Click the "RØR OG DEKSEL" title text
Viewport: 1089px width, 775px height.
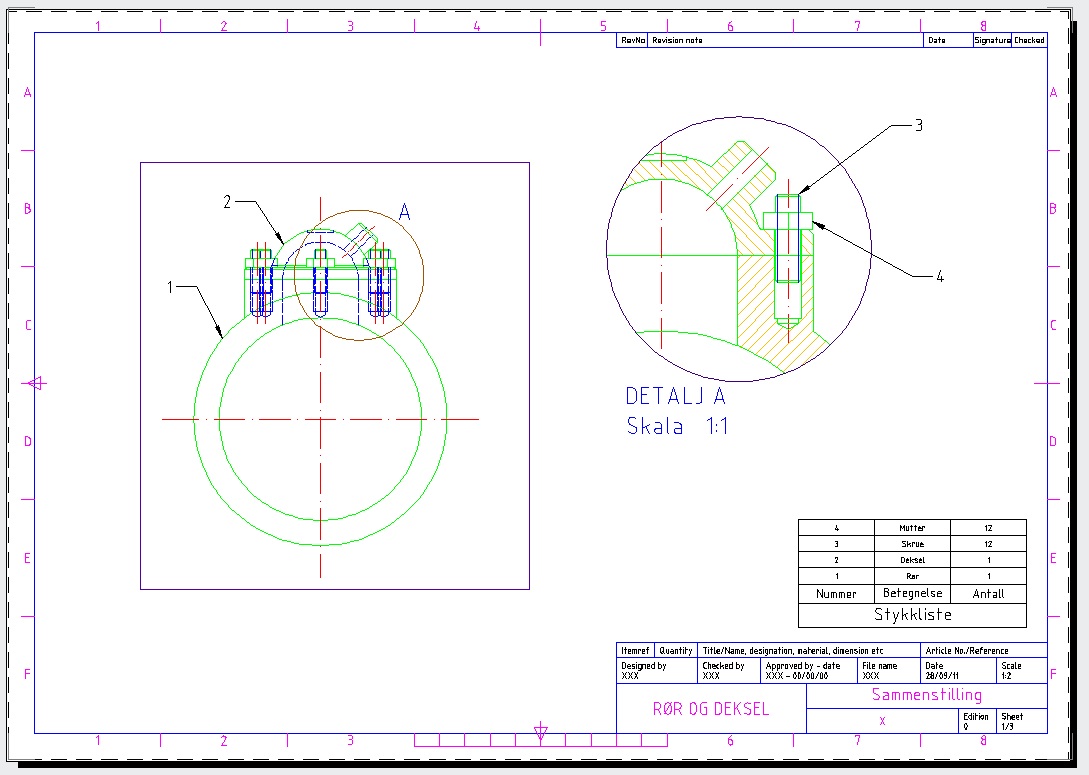tap(710, 708)
